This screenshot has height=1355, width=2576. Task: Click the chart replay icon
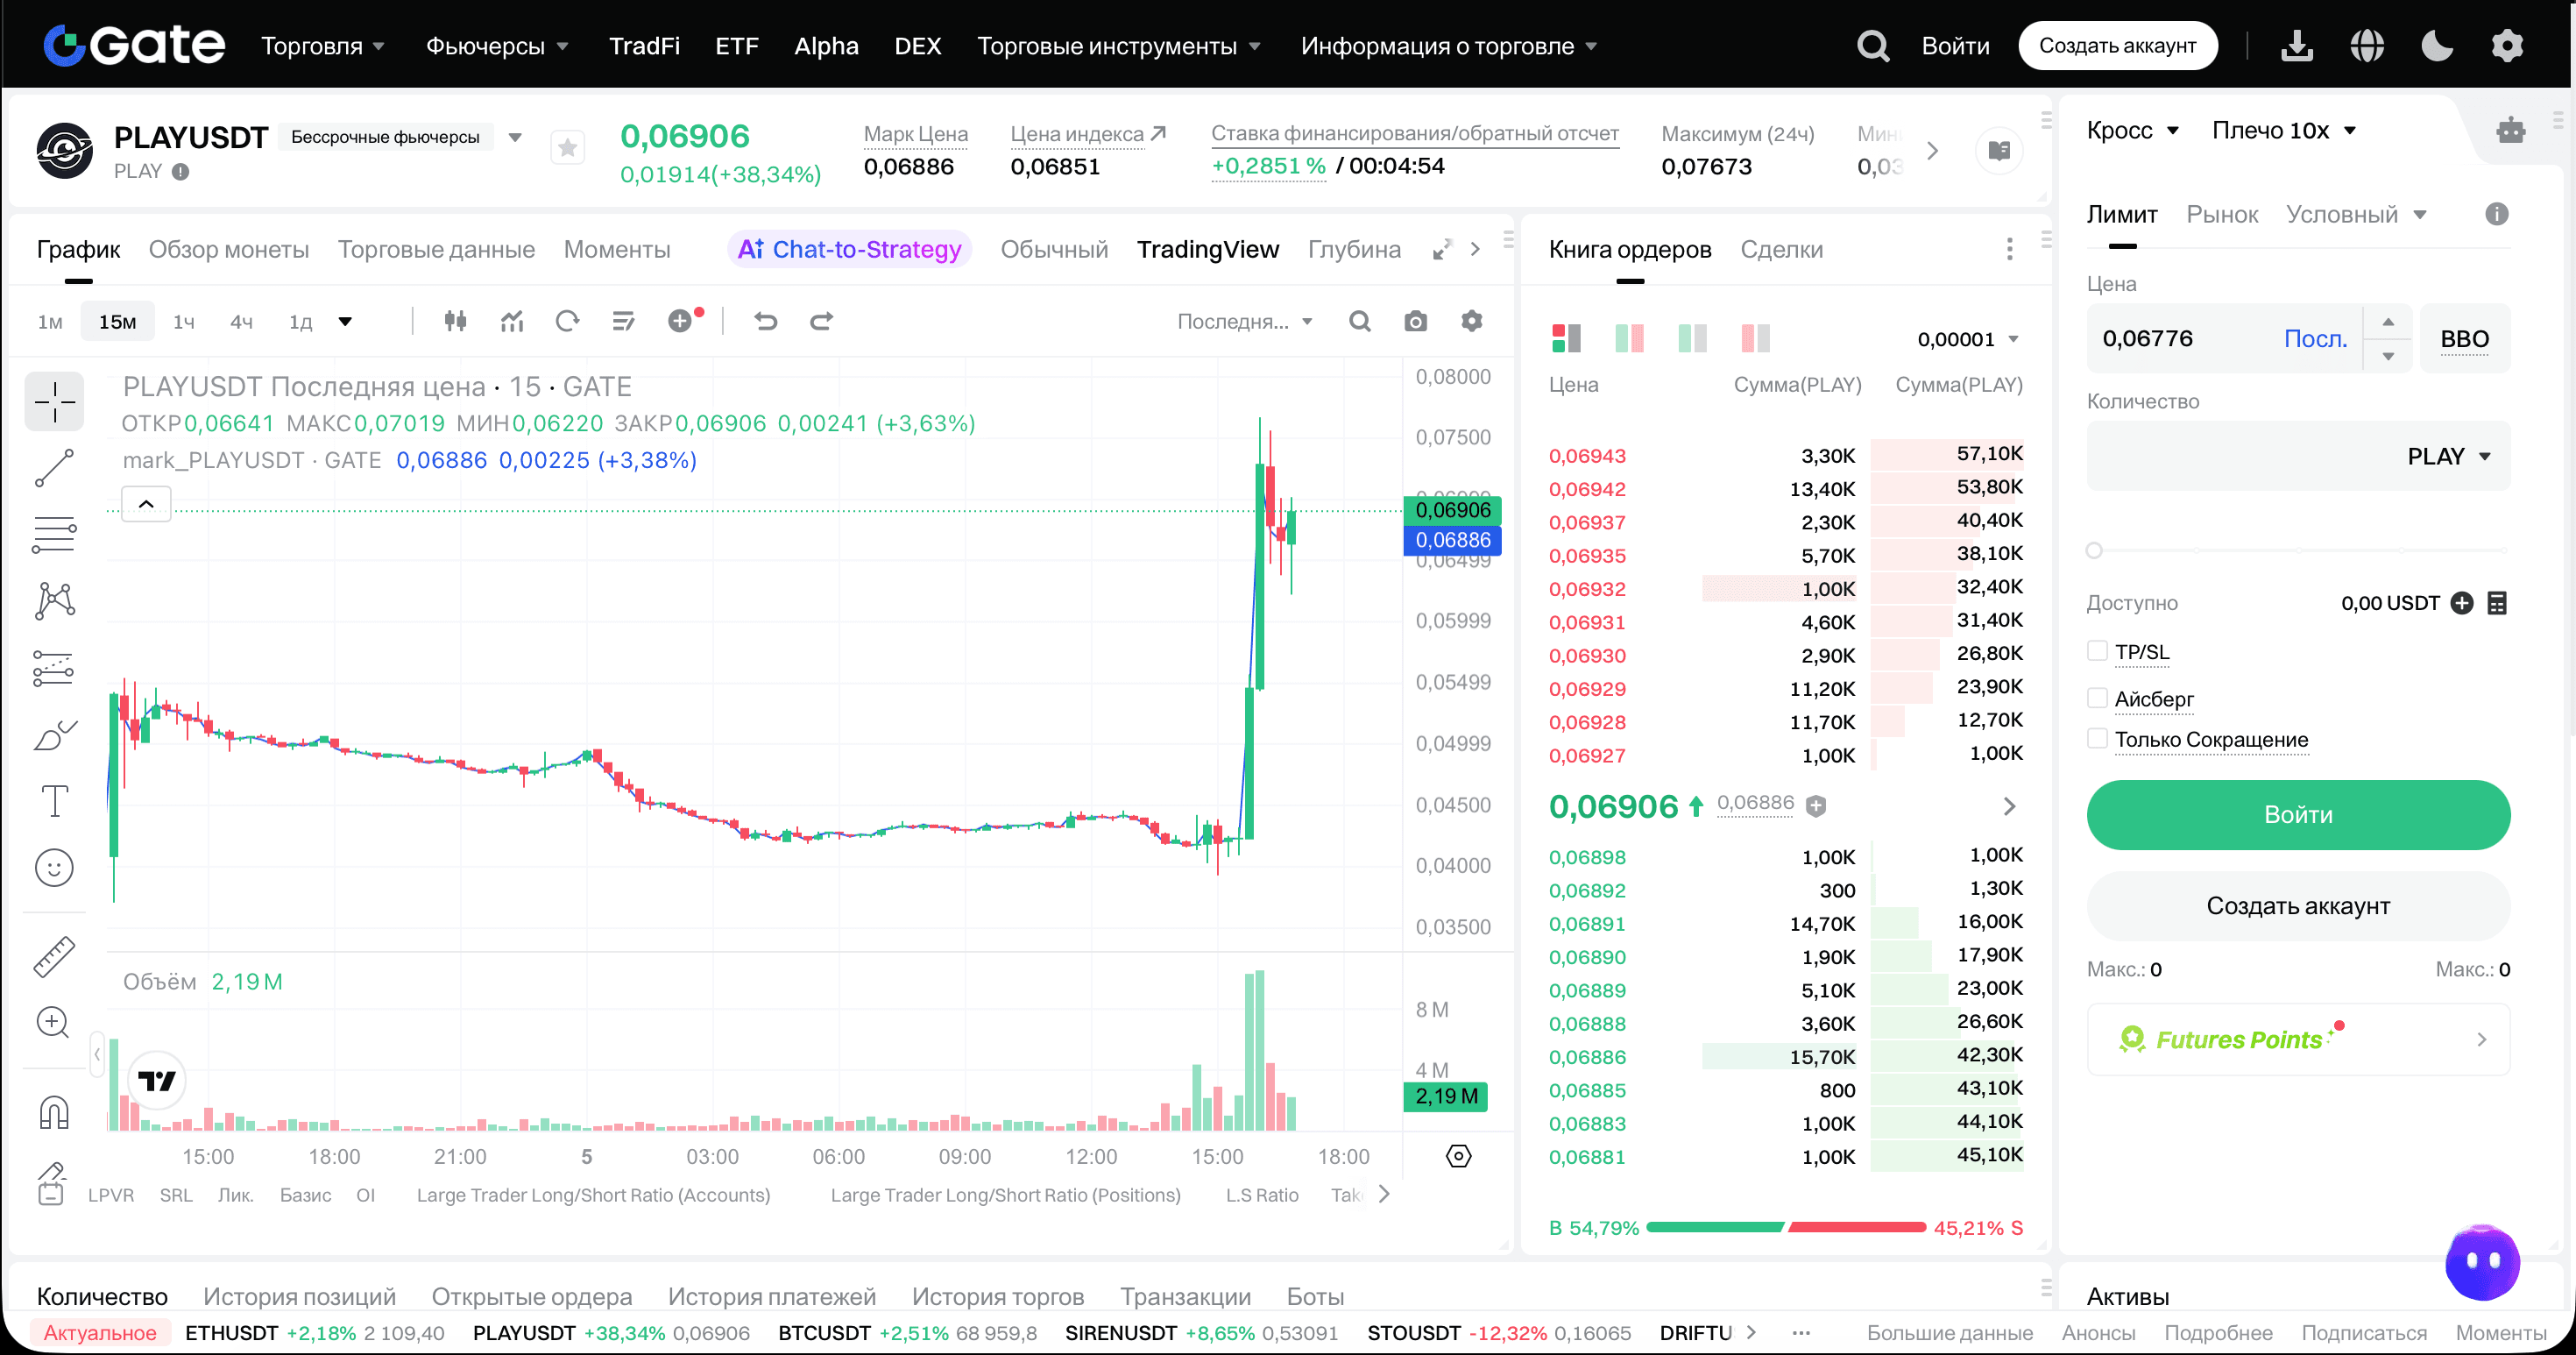coord(567,321)
